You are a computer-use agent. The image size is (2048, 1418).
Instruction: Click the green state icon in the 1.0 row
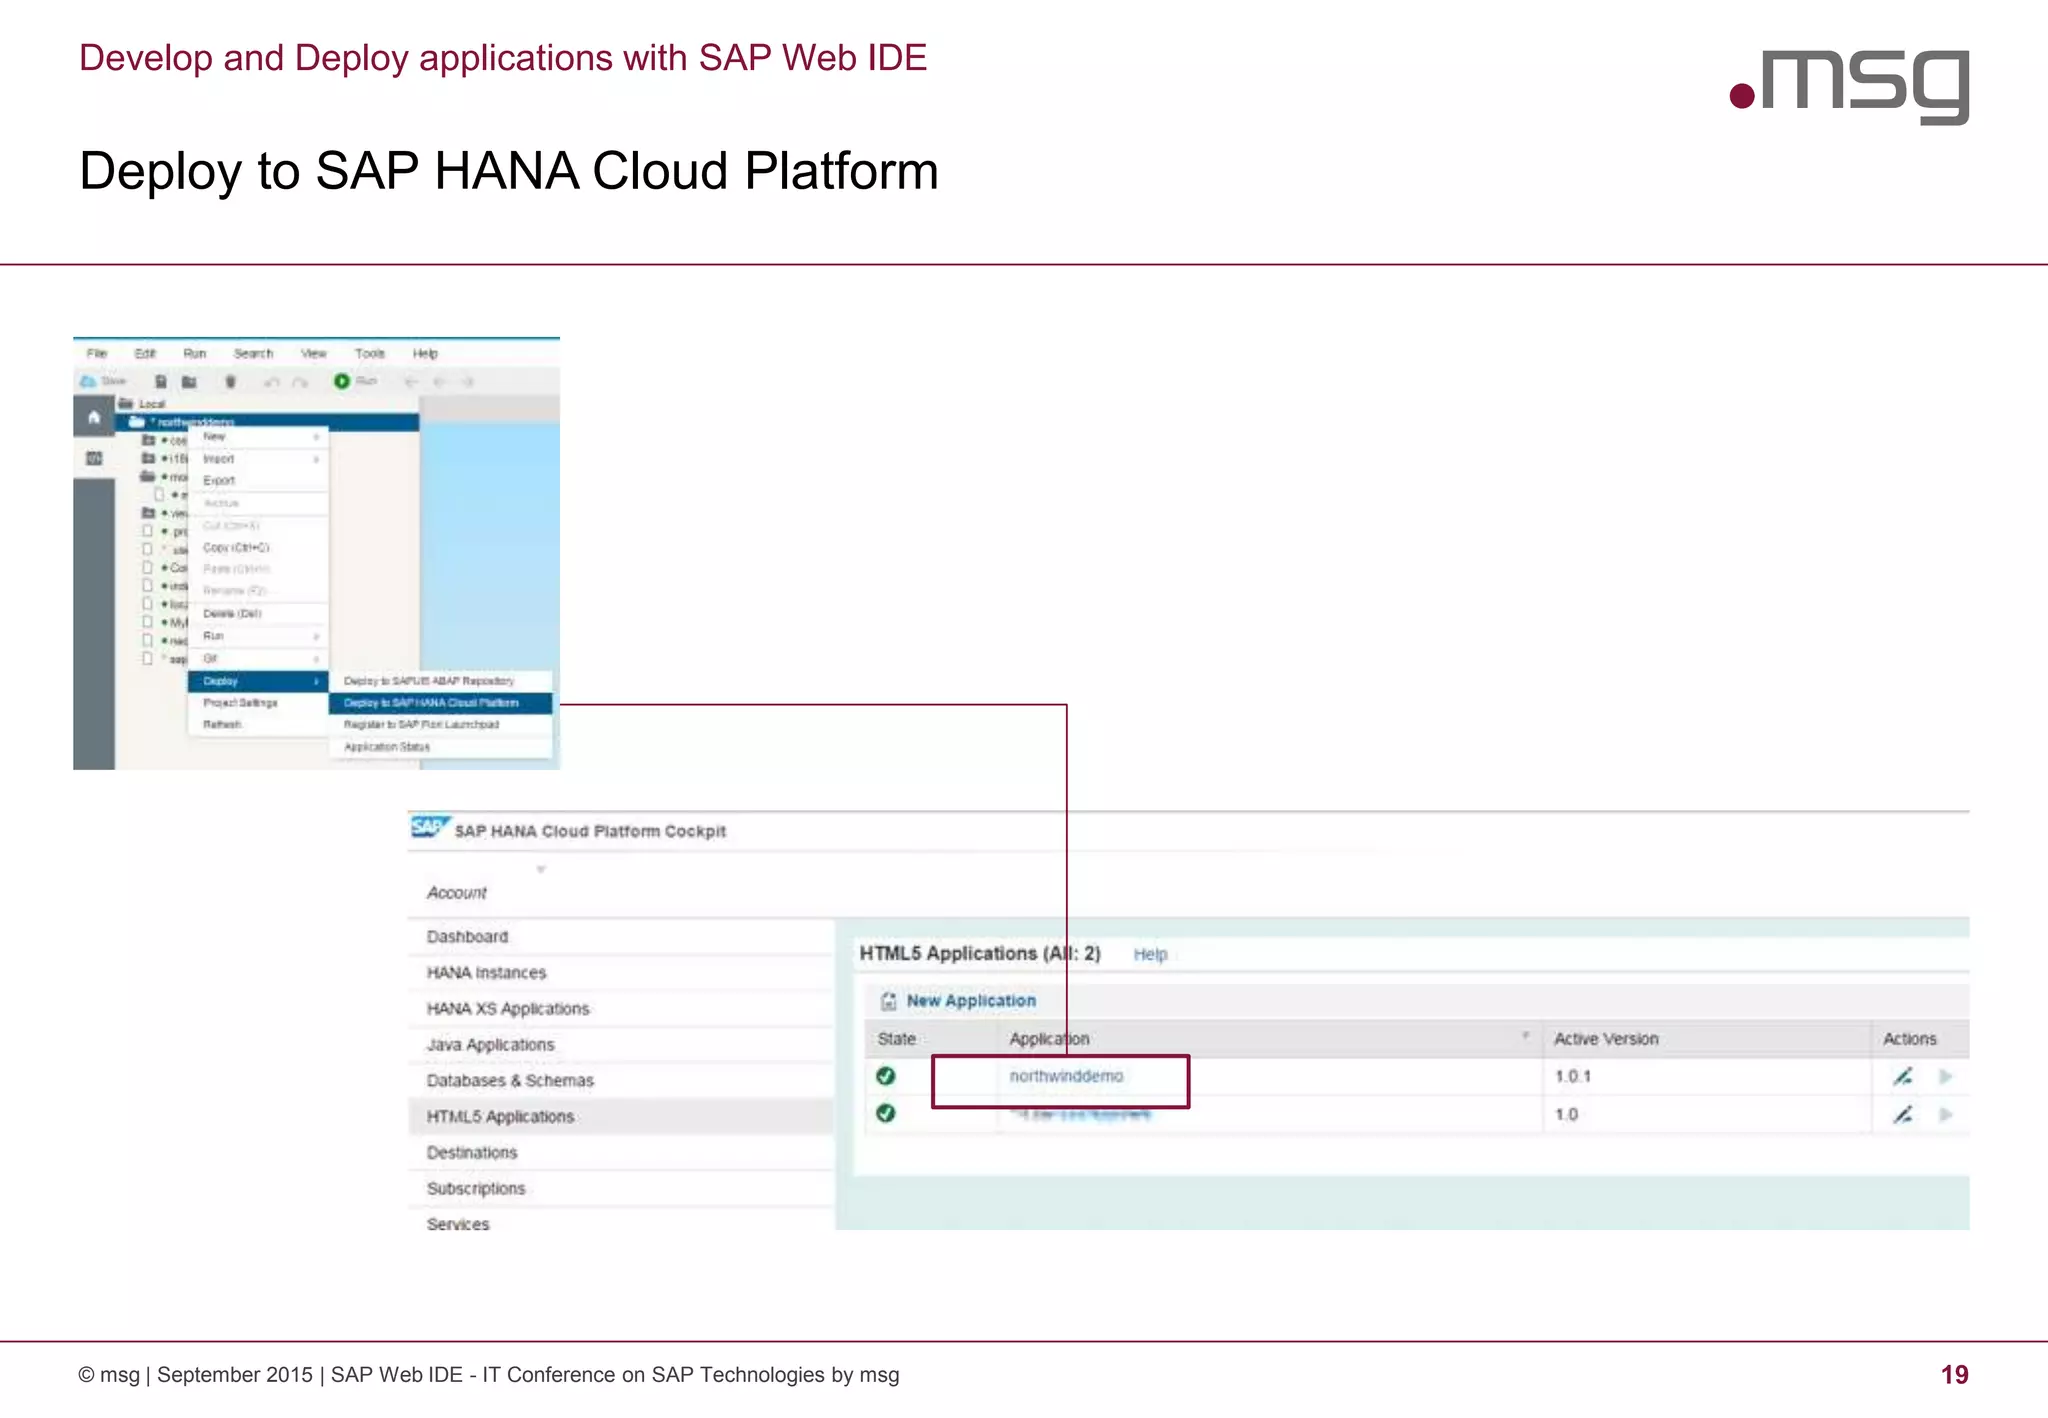pos(886,1113)
